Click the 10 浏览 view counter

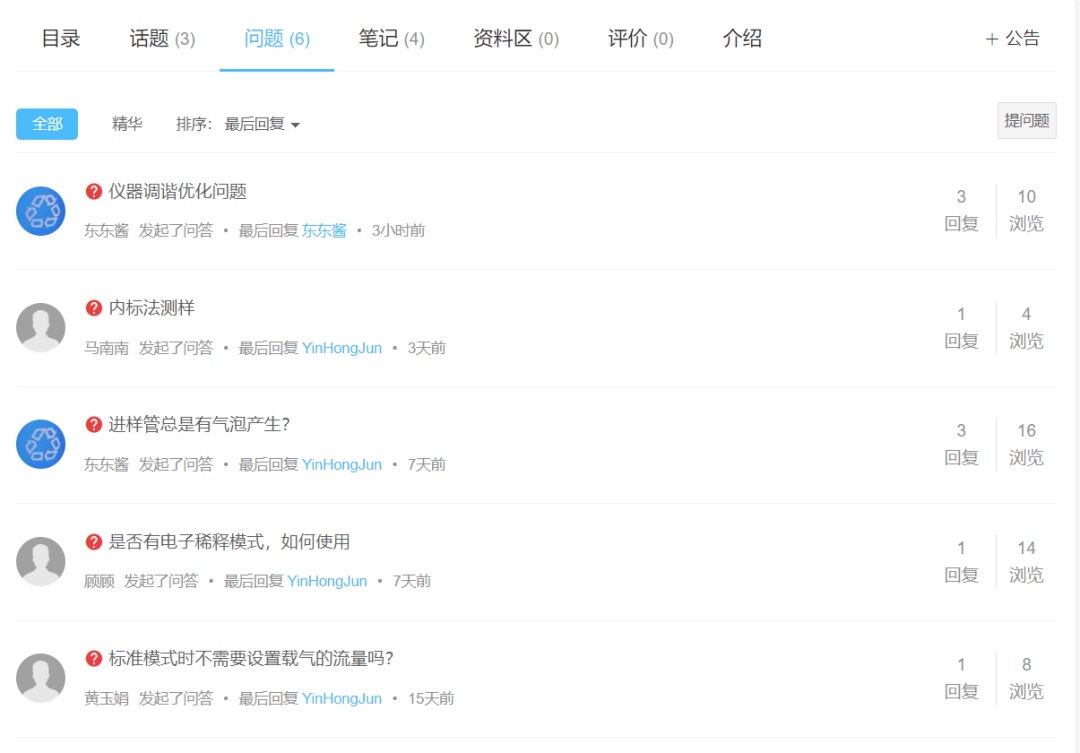[1026, 211]
